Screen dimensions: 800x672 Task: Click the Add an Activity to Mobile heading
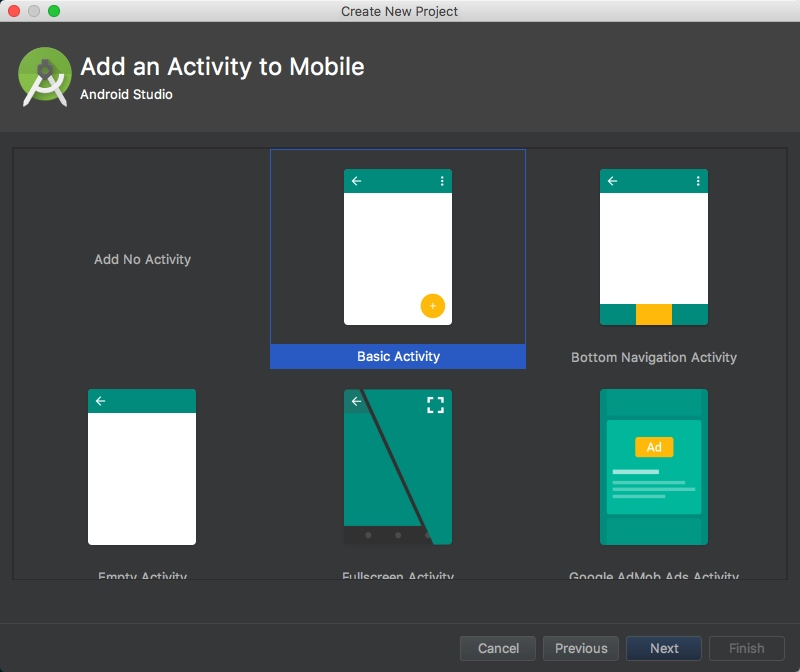coord(222,67)
